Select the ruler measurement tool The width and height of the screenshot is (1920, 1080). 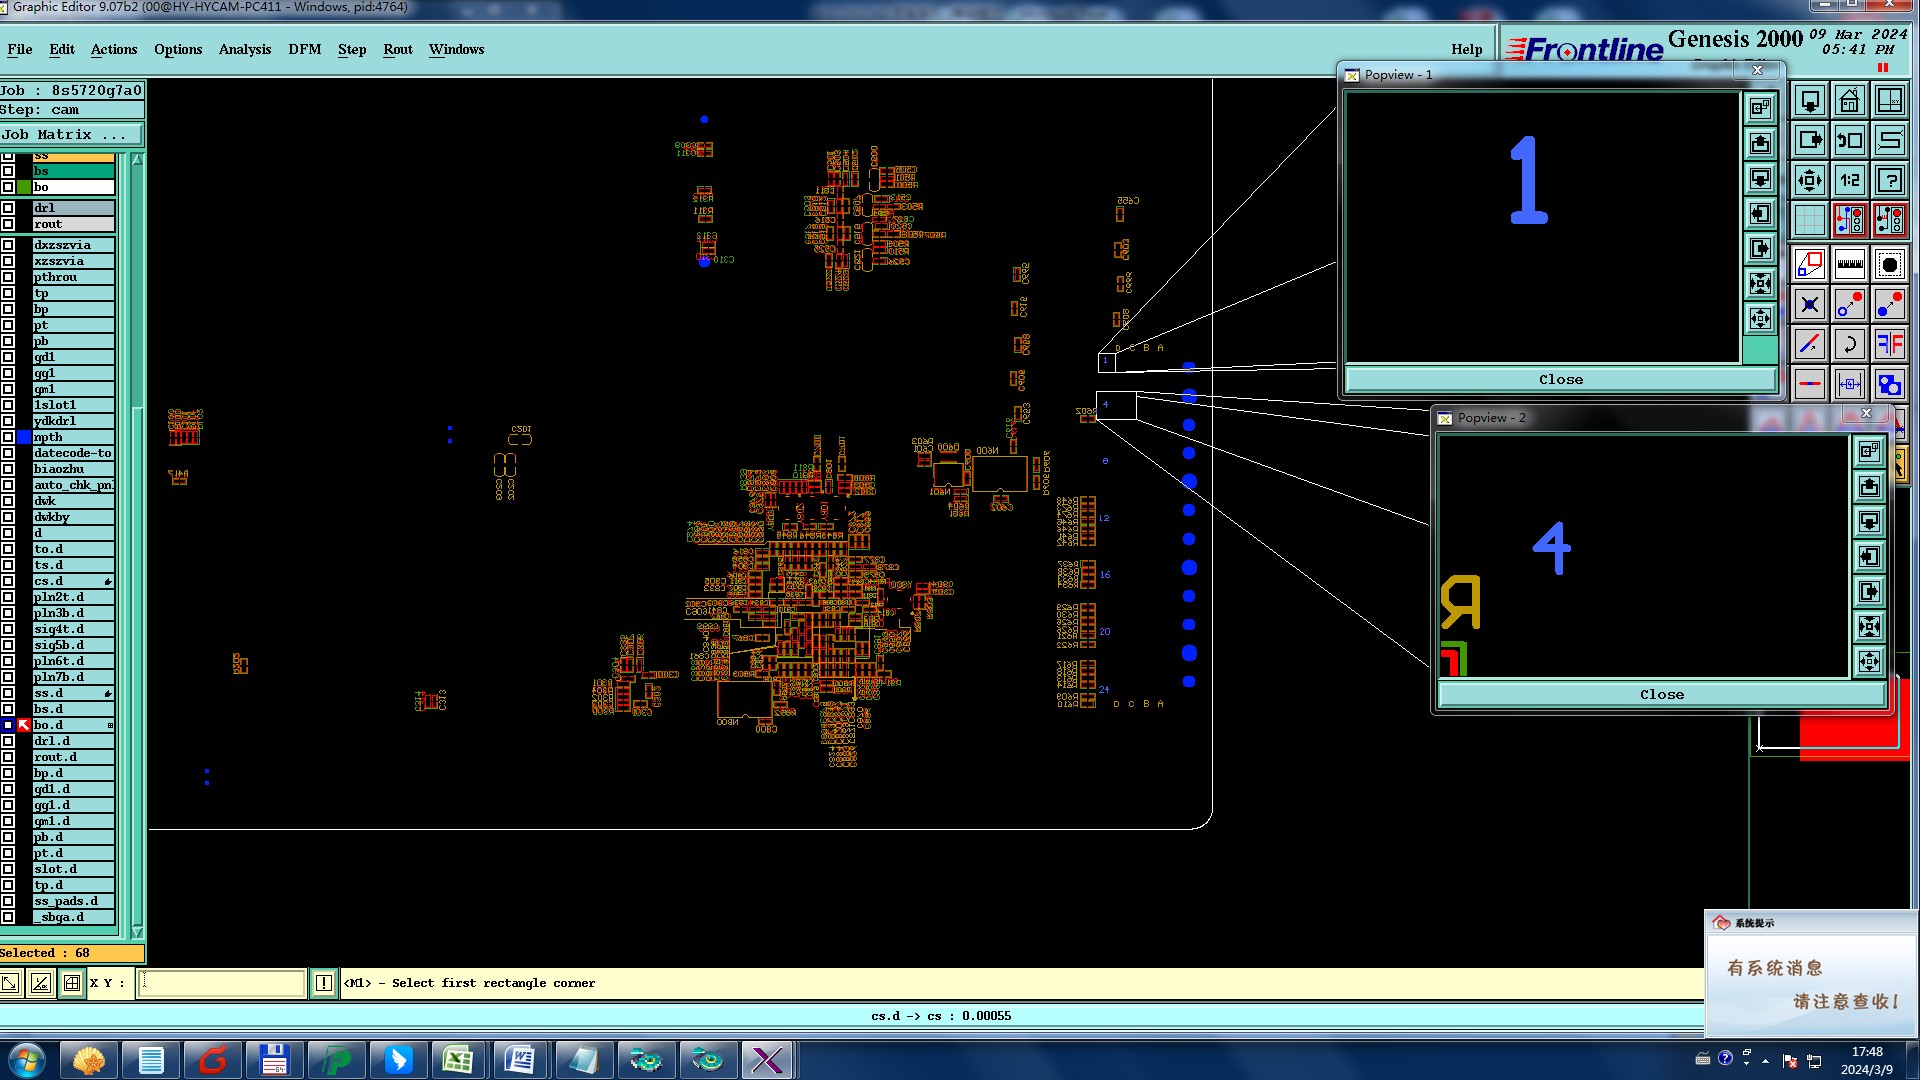point(1849,264)
